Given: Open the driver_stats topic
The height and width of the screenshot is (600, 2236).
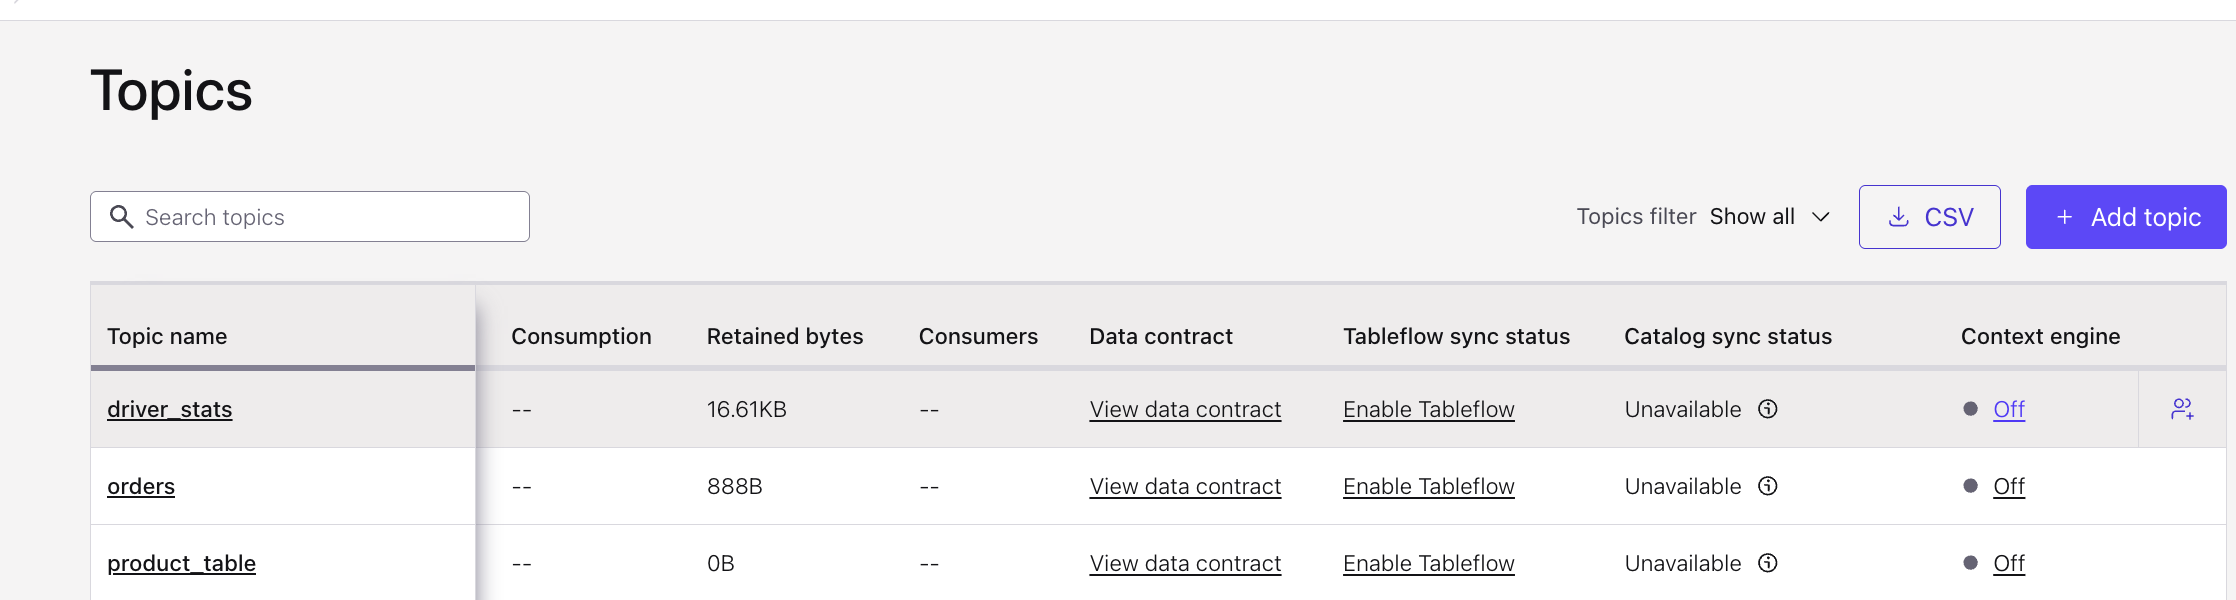Looking at the screenshot, I should tap(170, 409).
